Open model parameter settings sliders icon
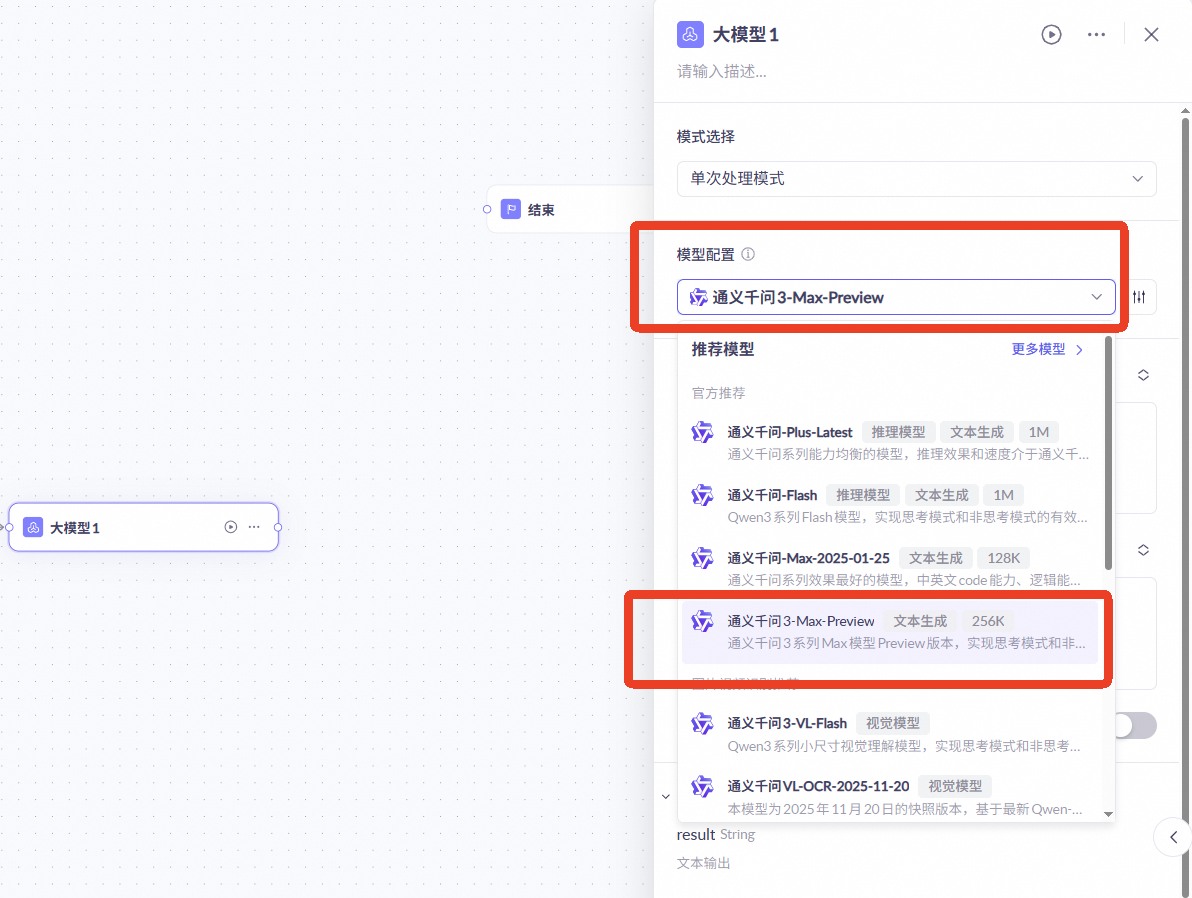This screenshot has height=898, width=1192. (x=1139, y=297)
